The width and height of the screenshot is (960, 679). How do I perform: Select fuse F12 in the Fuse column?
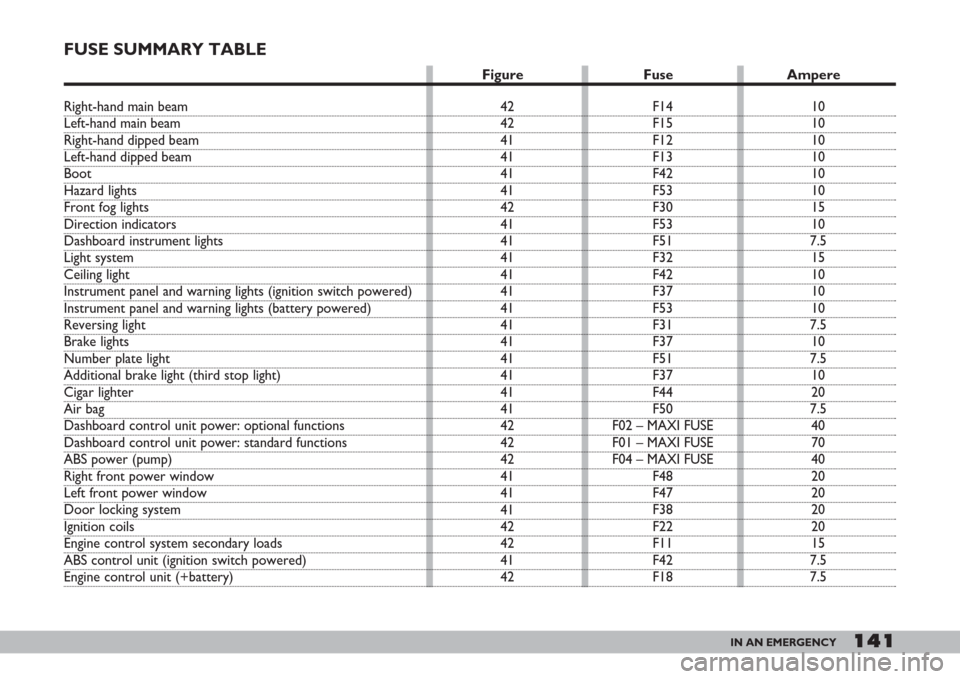pyautogui.click(x=662, y=140)
